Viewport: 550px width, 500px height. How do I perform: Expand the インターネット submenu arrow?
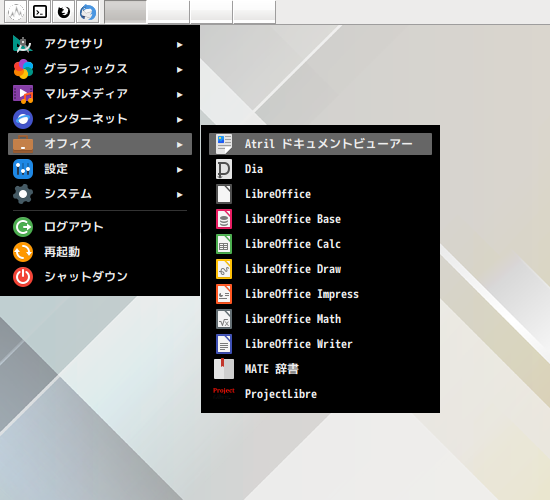pyautogui.click(x=180, y=120)
